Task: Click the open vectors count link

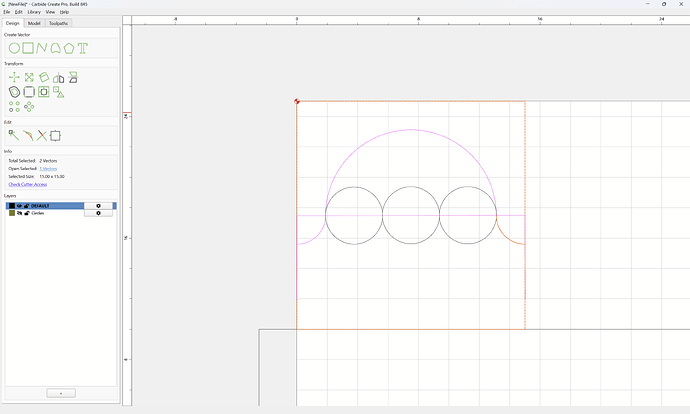Action: (48, 169)
